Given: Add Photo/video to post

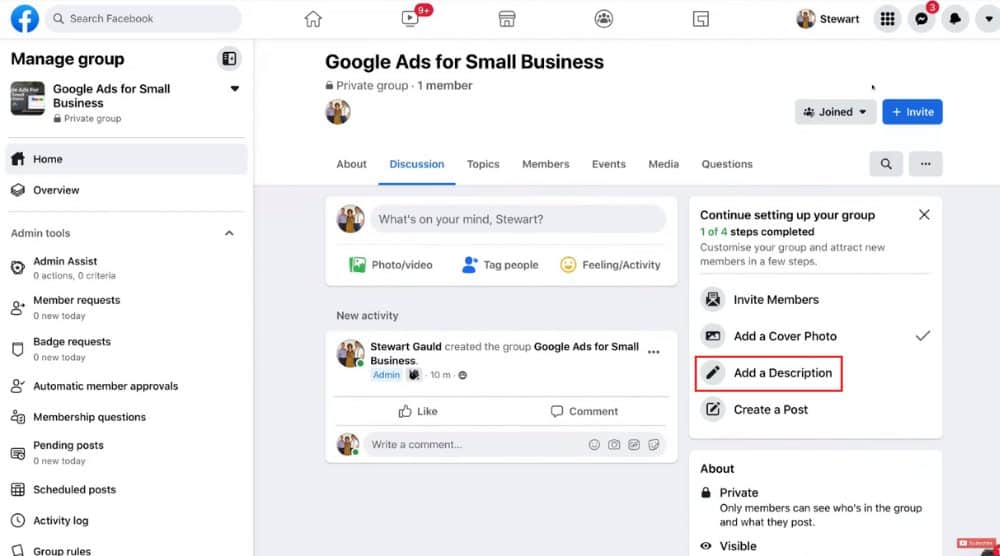Looking at the screenshot, I should (x=390, y=265).
